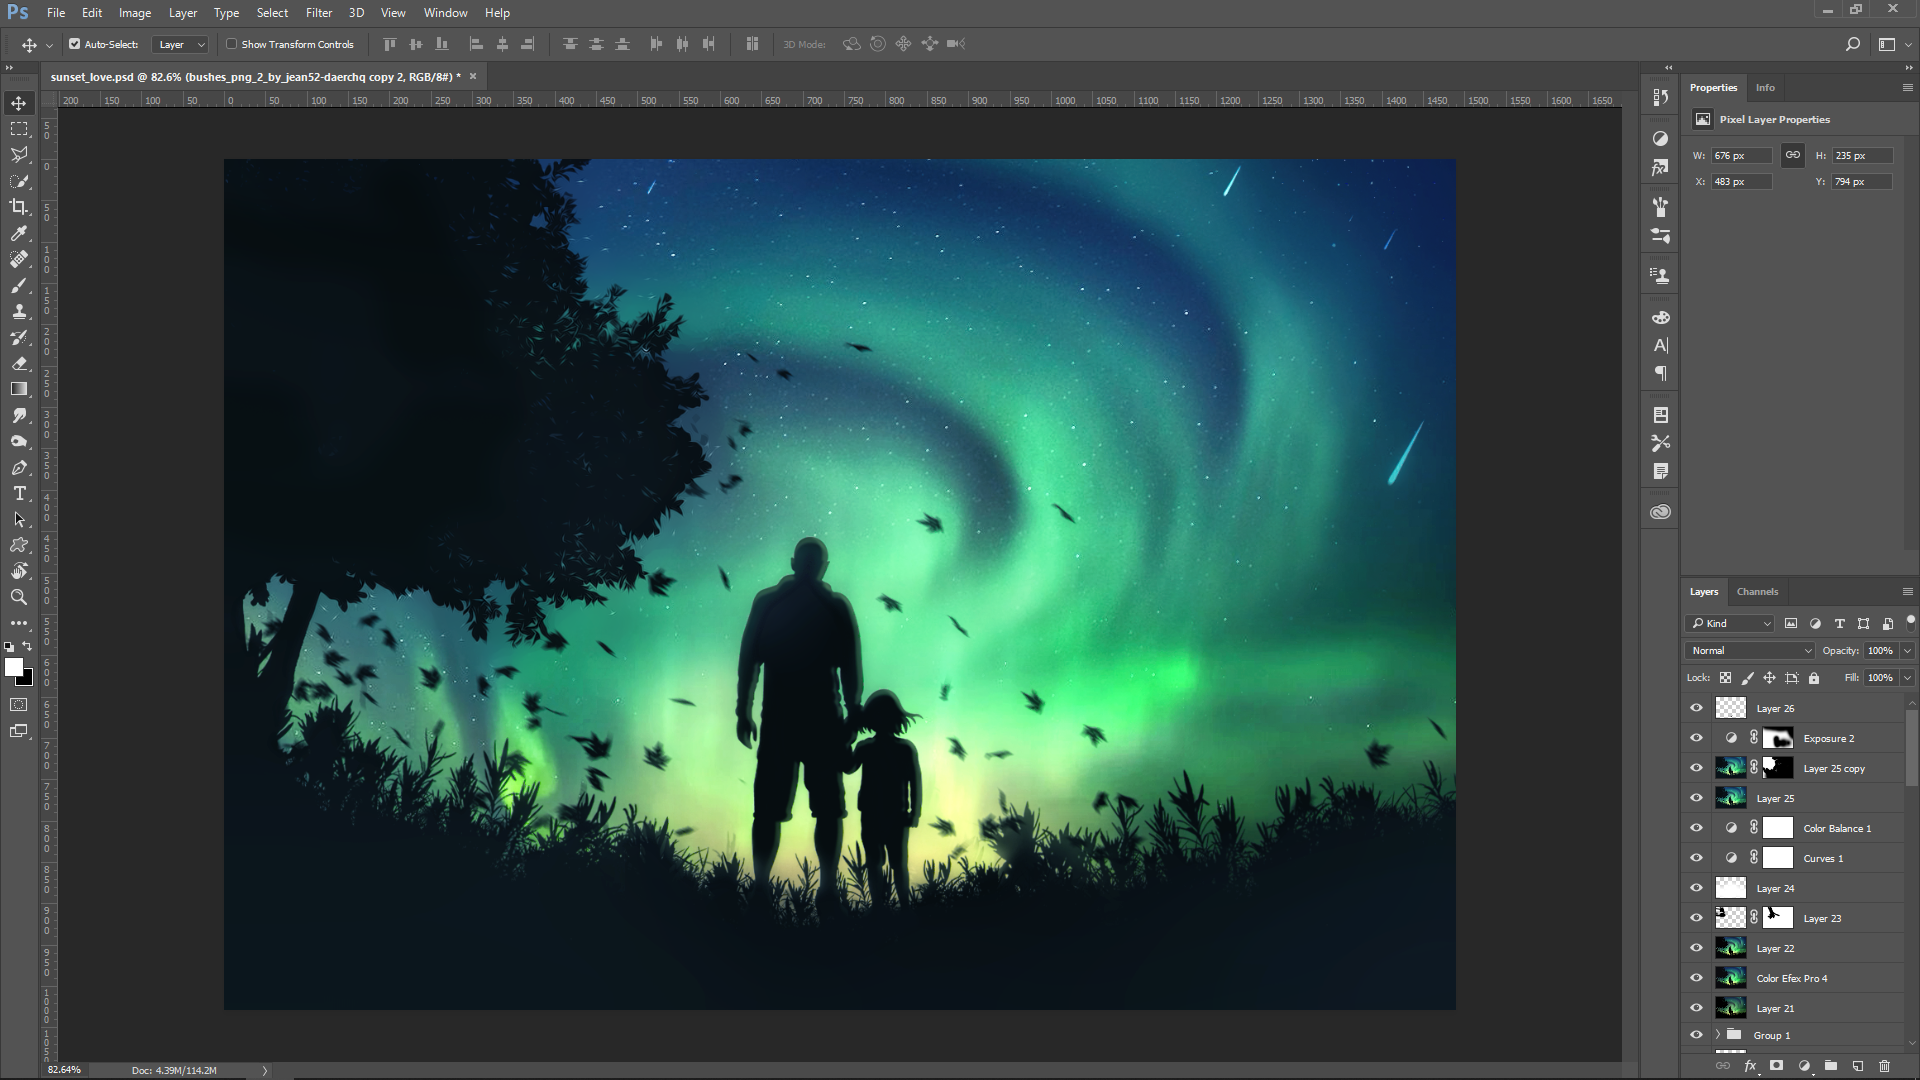Create new fill or adjustment layer

[1804, 1066]
